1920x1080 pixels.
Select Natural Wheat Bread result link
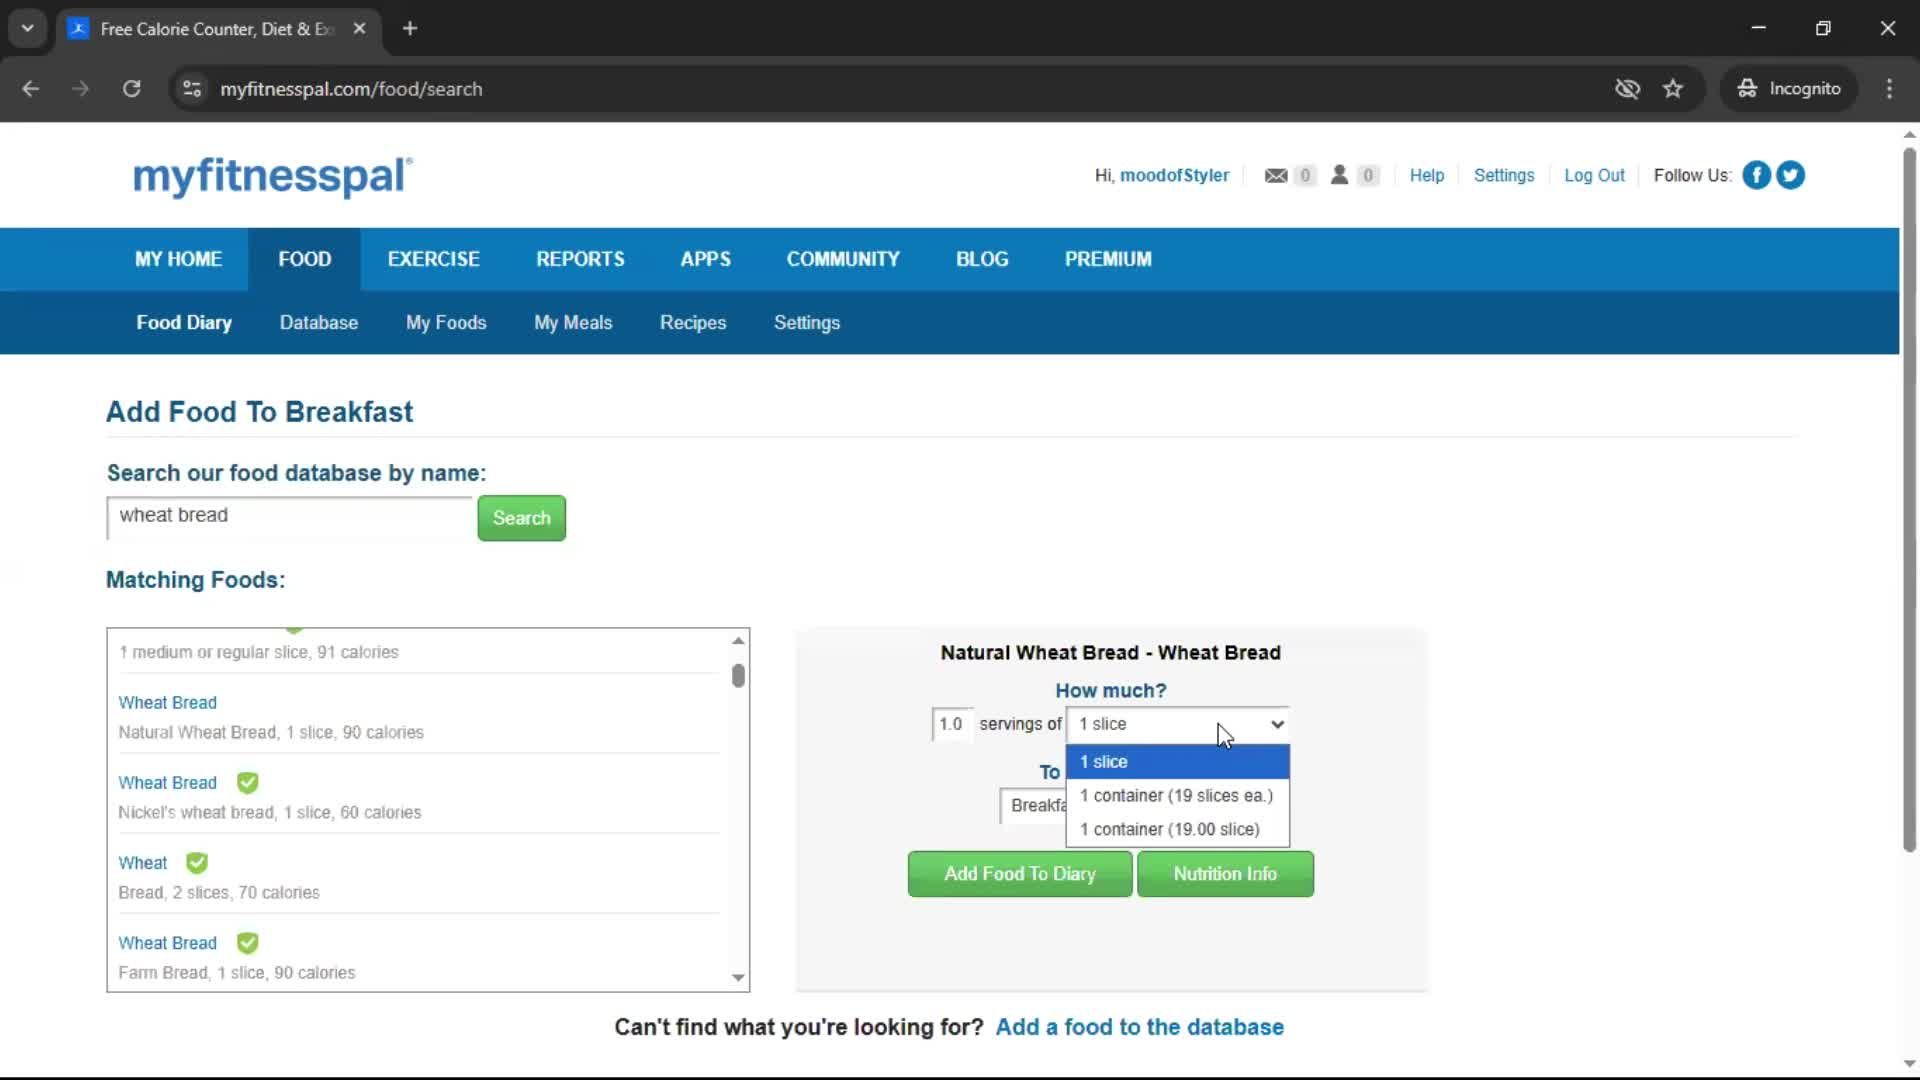[x=167, y=703]
